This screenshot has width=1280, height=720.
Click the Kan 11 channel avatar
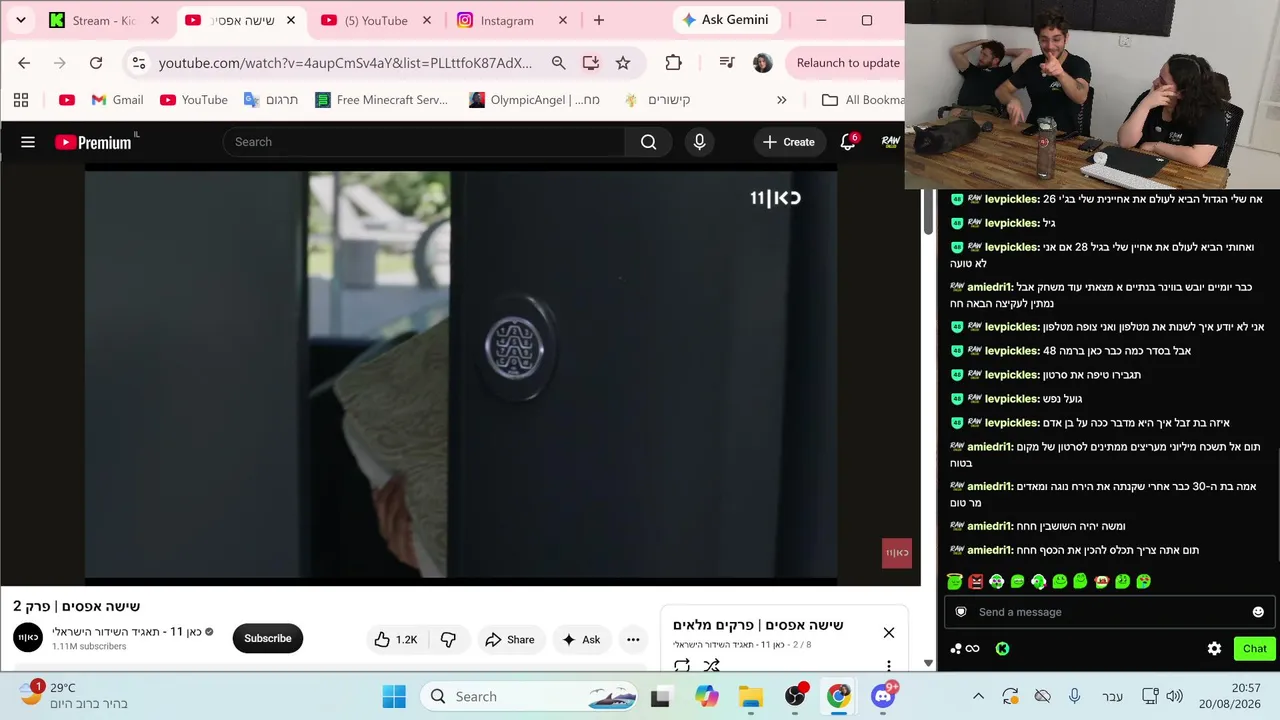coord(28,638)
